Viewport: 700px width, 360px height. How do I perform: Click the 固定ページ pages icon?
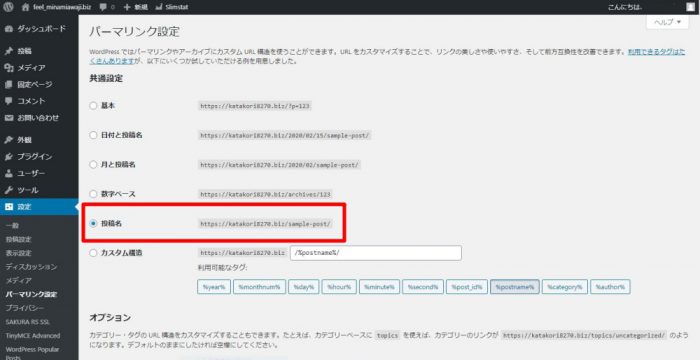[x=8, y=84]
